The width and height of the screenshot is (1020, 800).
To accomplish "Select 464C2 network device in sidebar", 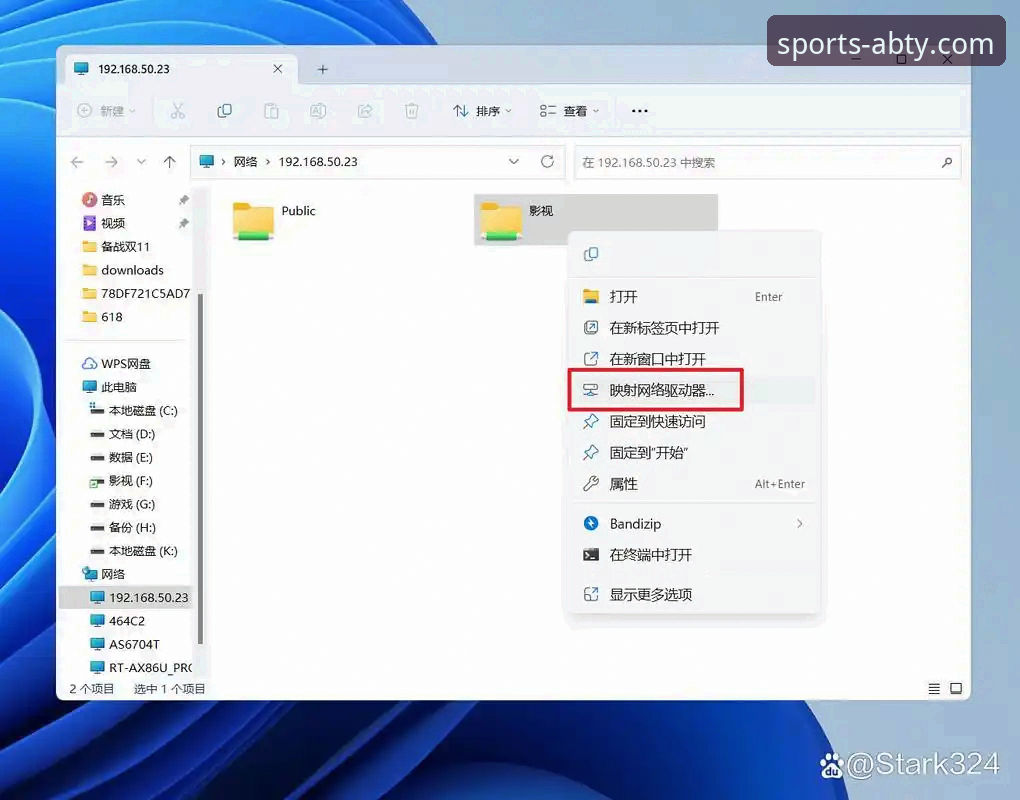I will [x=118, y=620].
